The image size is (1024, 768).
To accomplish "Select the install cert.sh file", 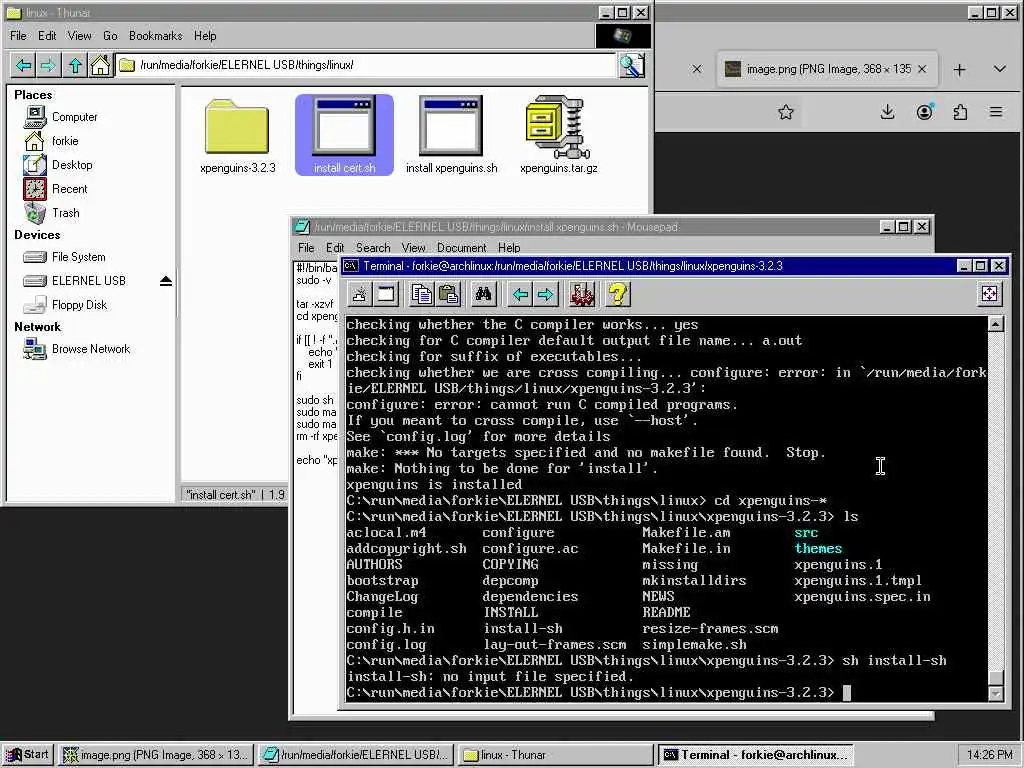I will (x=344, y=135).
